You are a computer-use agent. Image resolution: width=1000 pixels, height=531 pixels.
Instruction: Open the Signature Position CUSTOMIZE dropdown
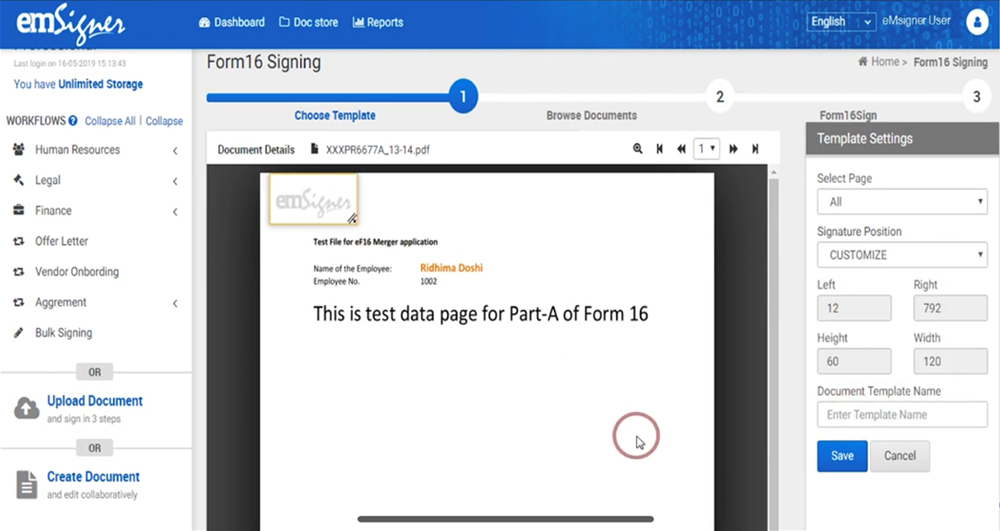pyautogui.click(x=902, y=255)
